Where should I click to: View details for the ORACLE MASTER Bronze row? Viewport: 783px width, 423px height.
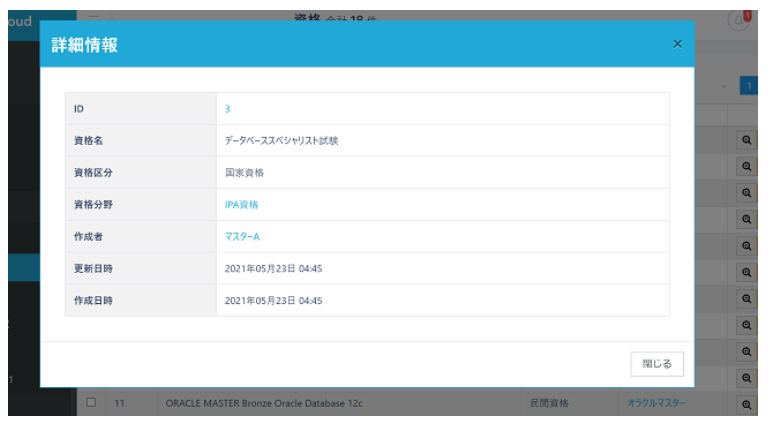tap(746, 404)
